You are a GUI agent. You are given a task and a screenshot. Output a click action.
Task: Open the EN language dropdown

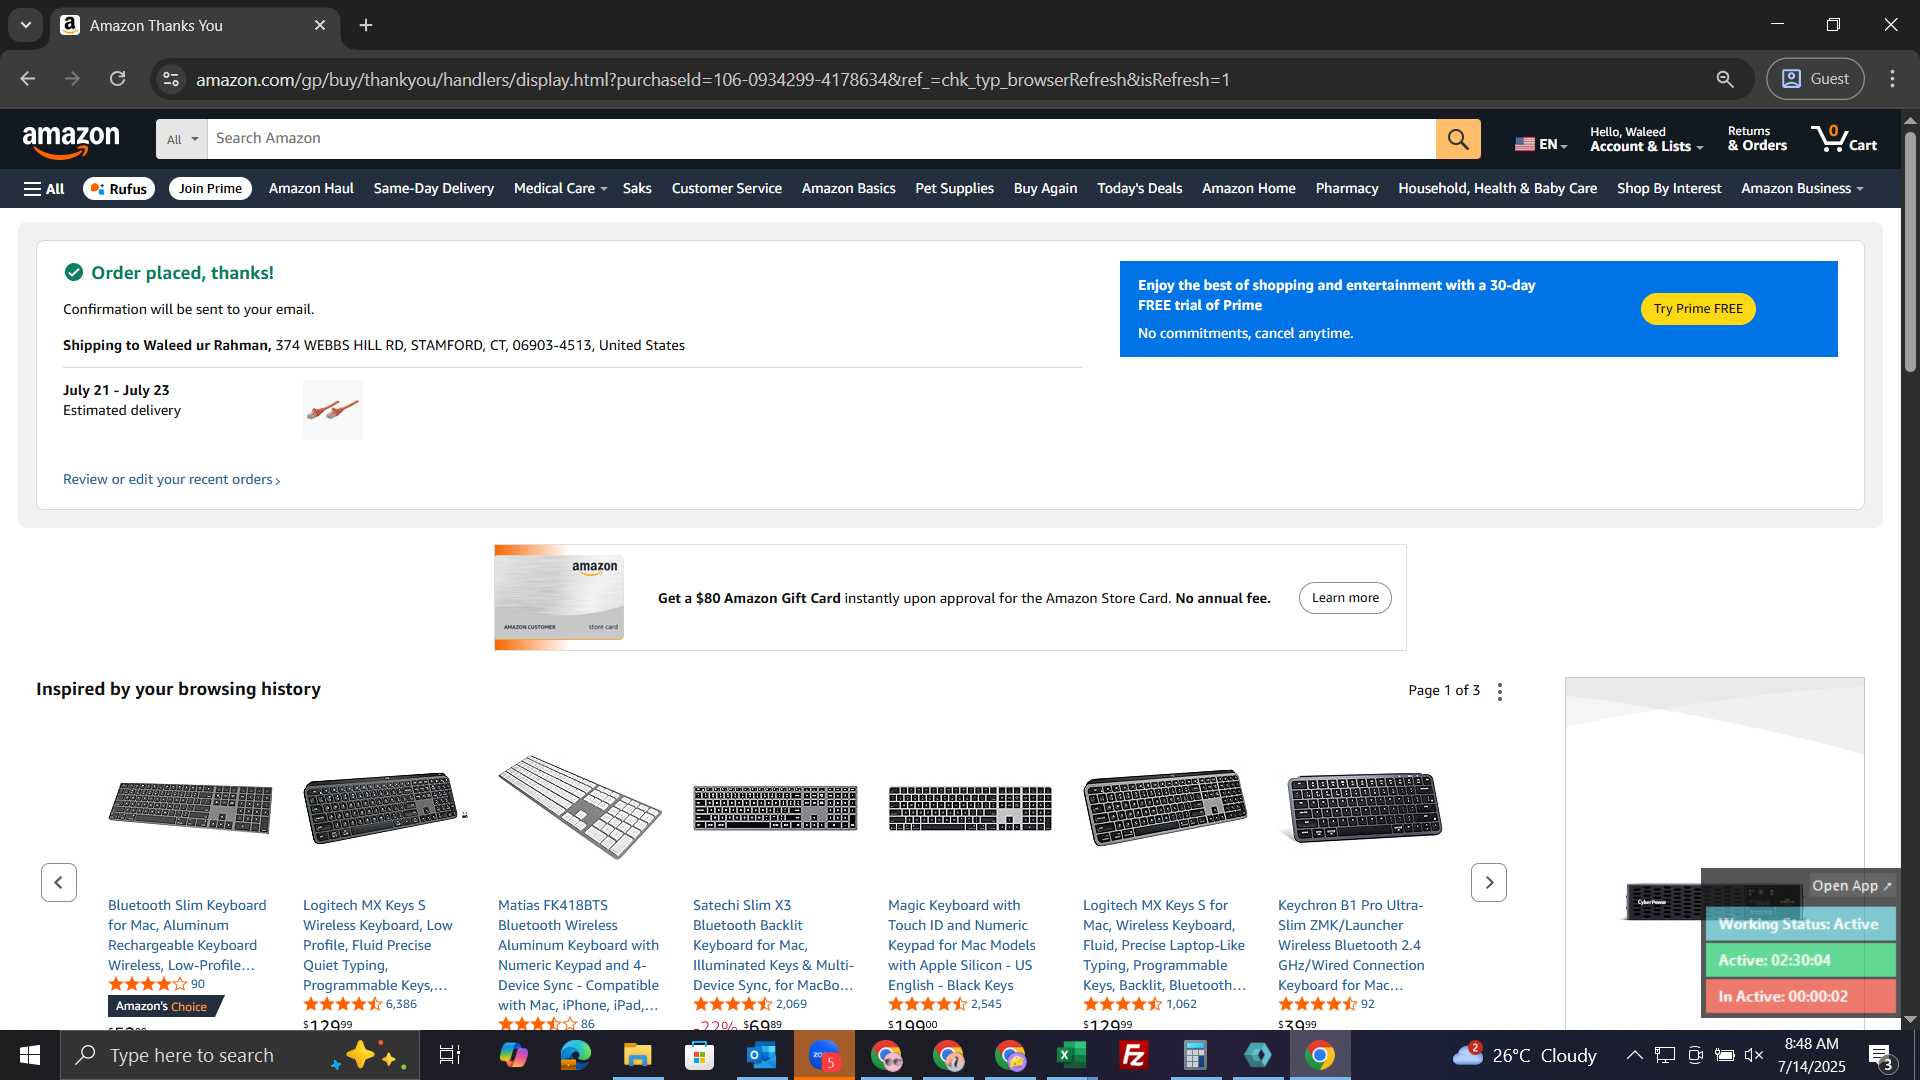point(1541,144)
